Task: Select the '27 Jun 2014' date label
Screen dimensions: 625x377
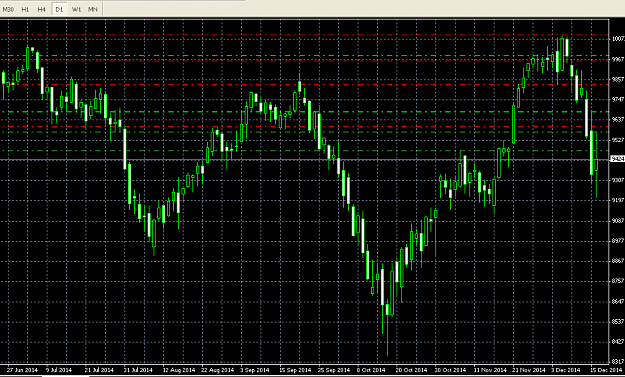Action: click(x=22, y=370)
